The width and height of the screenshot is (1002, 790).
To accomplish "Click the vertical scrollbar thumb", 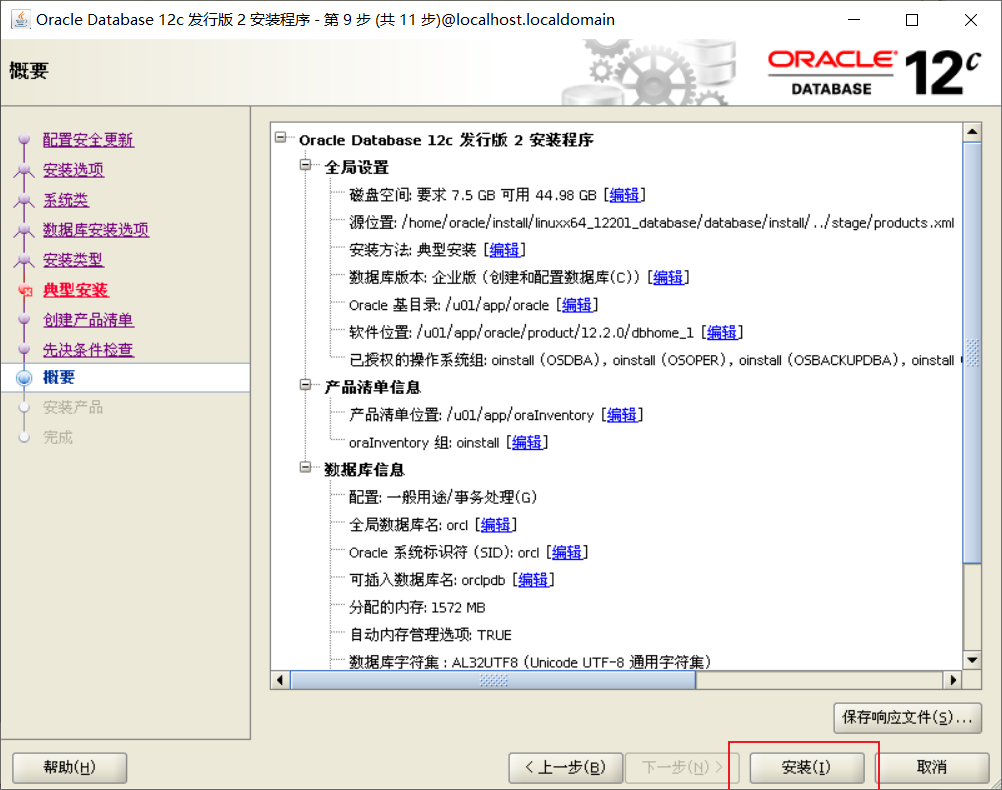I will (x=972, y=353).
